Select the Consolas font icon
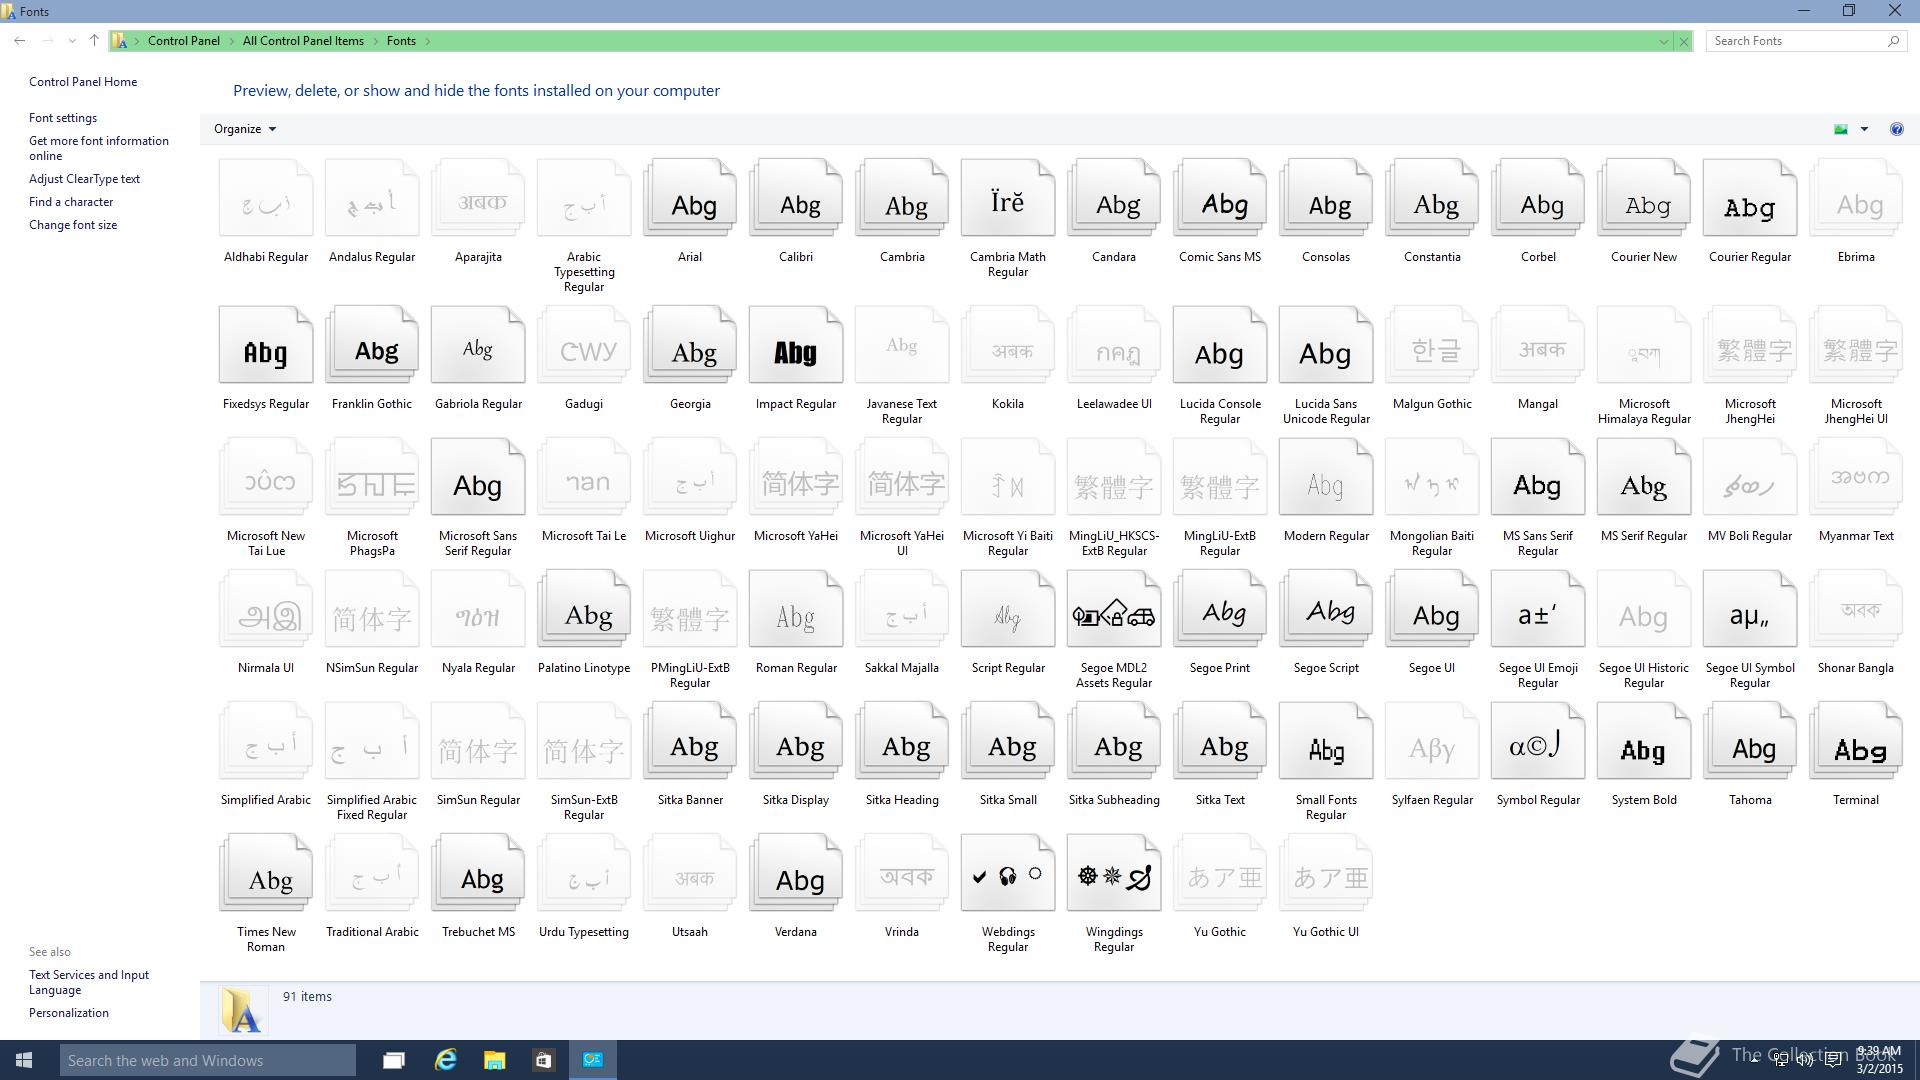 1326,198
